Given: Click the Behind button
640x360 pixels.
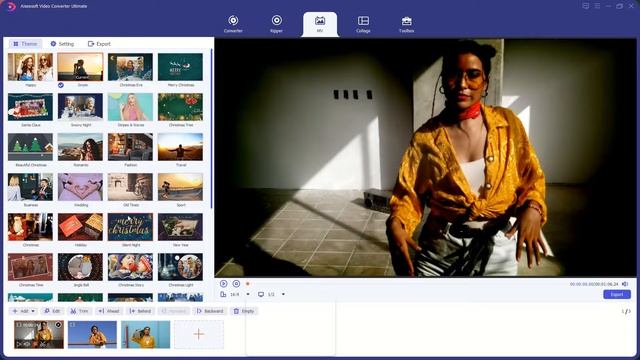Looking at the screenshot, I should 140,311.
